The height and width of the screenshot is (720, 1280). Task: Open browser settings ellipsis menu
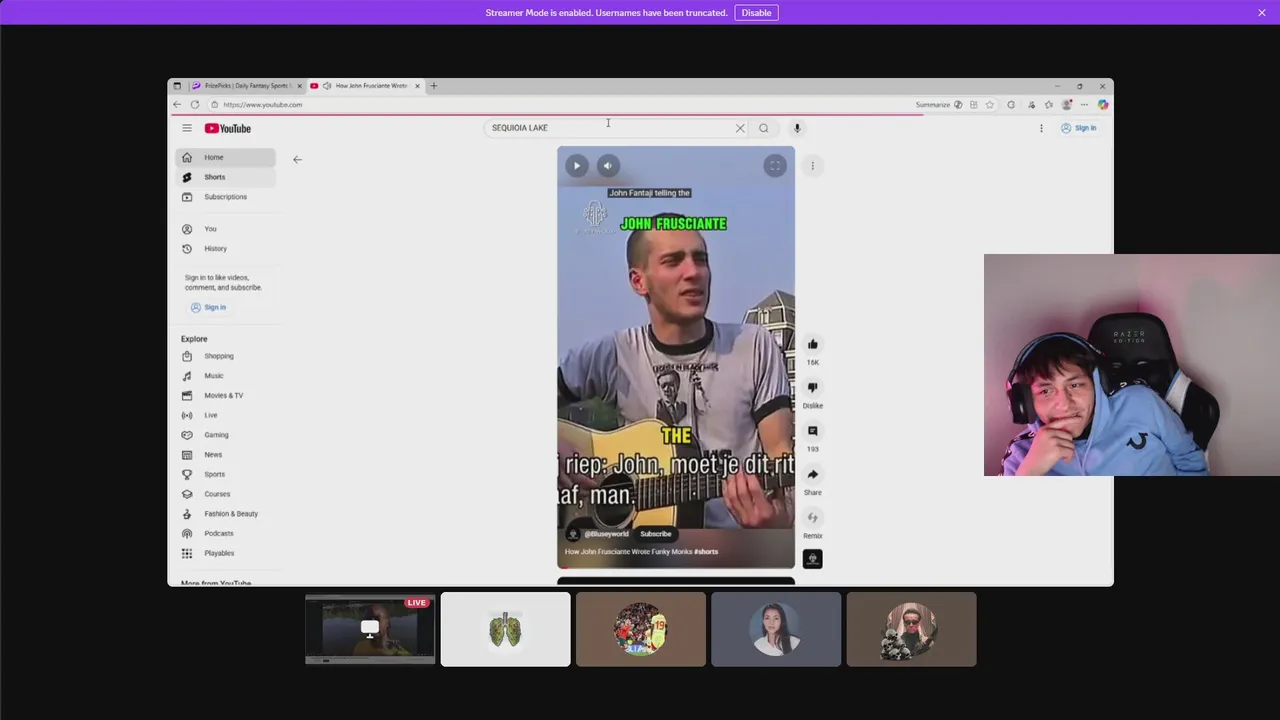coord(1084,105)
